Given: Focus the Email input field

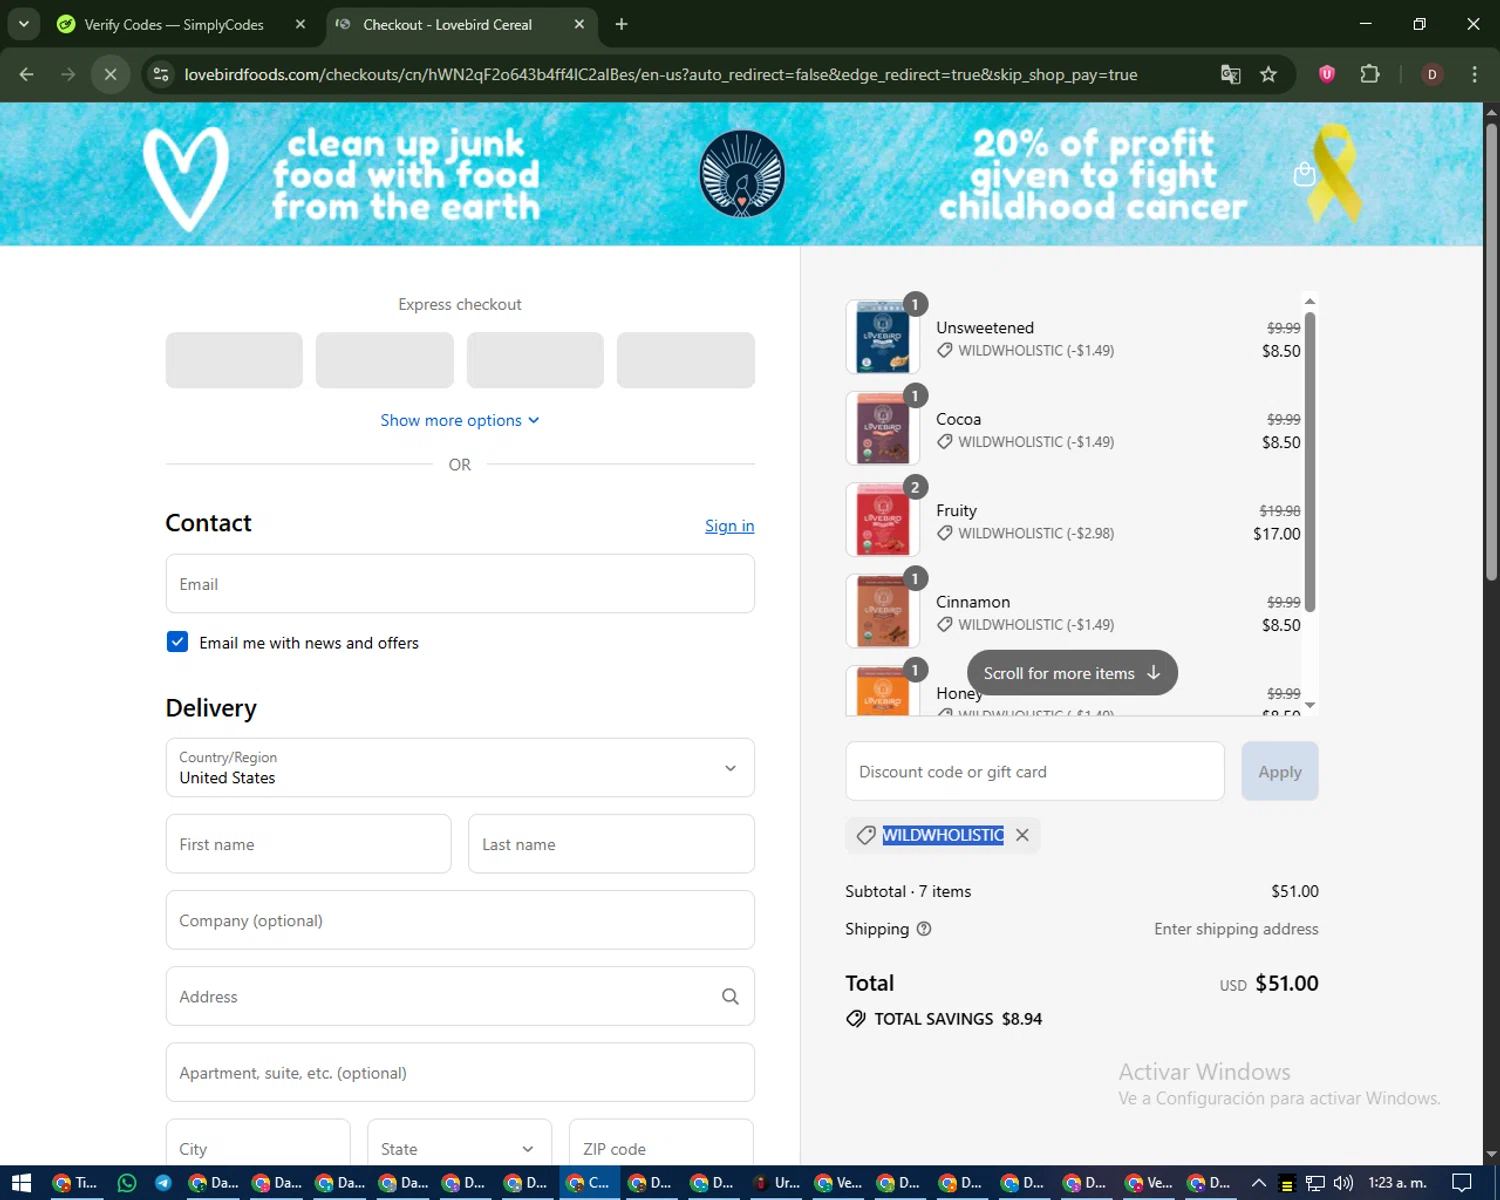Looking at the screenshot, I should (460, 584).
